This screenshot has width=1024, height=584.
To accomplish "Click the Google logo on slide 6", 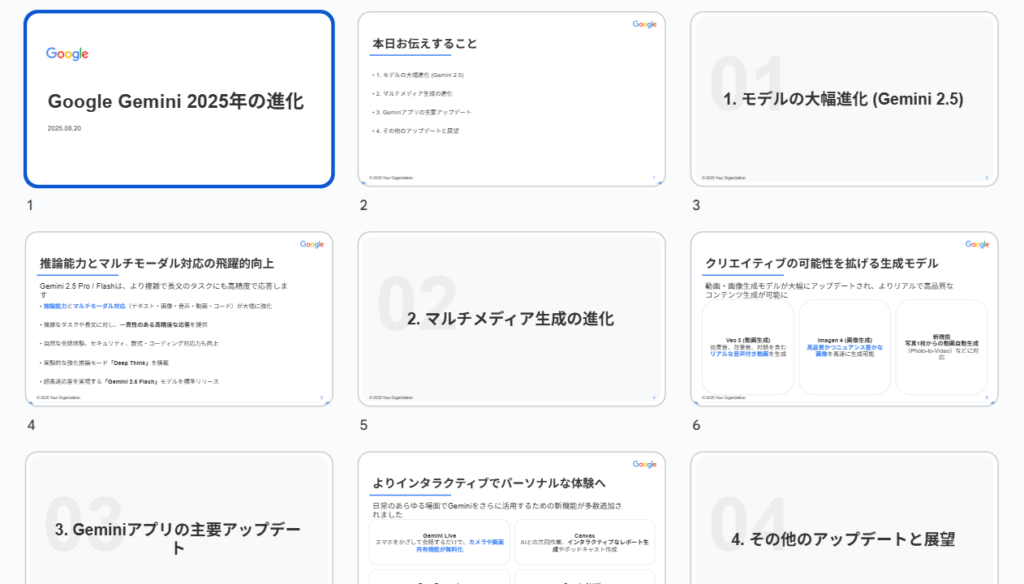I will 977,244.
